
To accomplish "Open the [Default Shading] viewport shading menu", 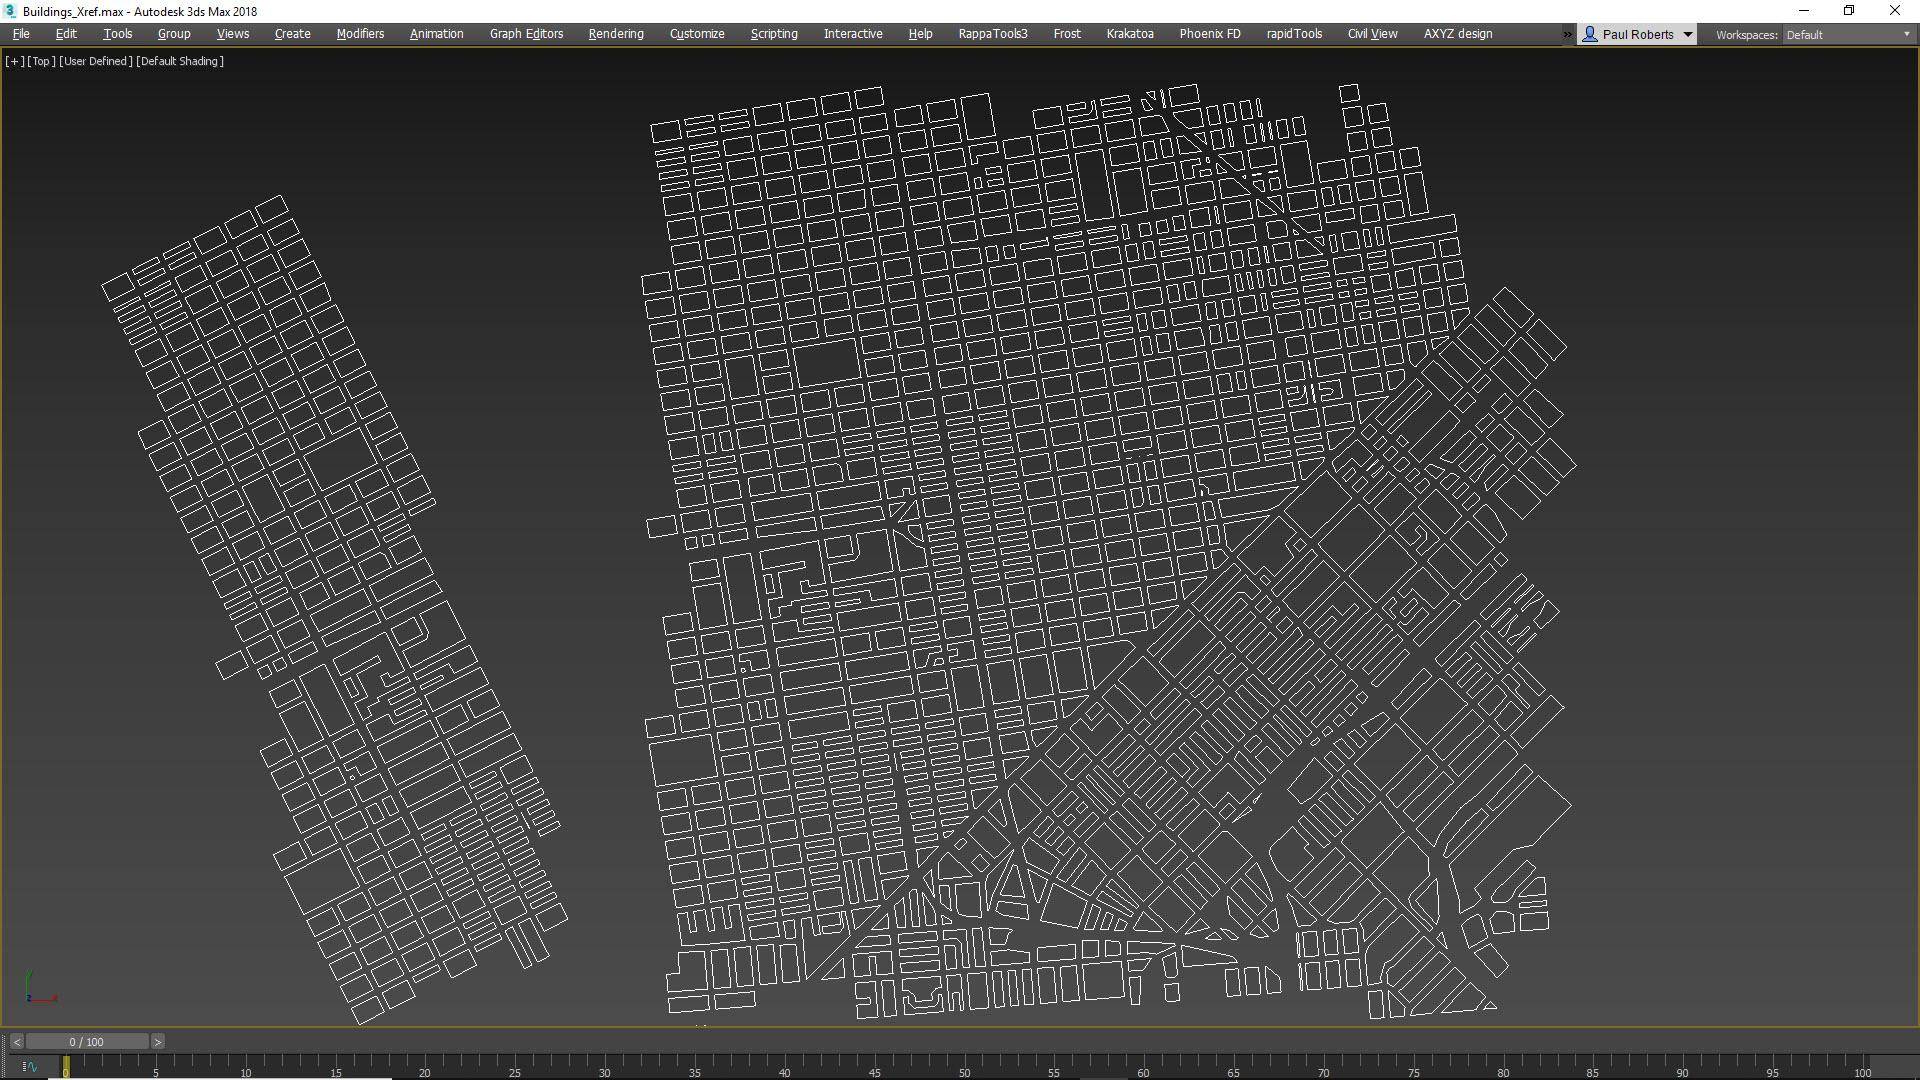I will 178,61.
